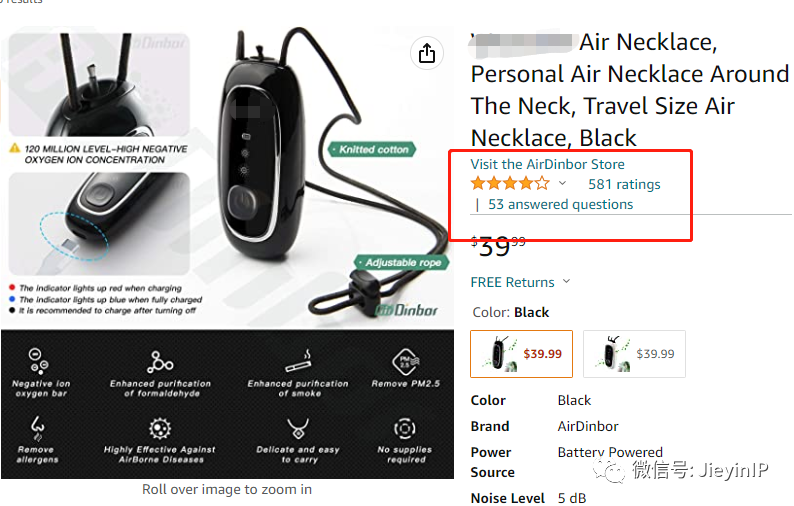Click the formaldehyde purification molecule icon

click(x=160, y=362)
